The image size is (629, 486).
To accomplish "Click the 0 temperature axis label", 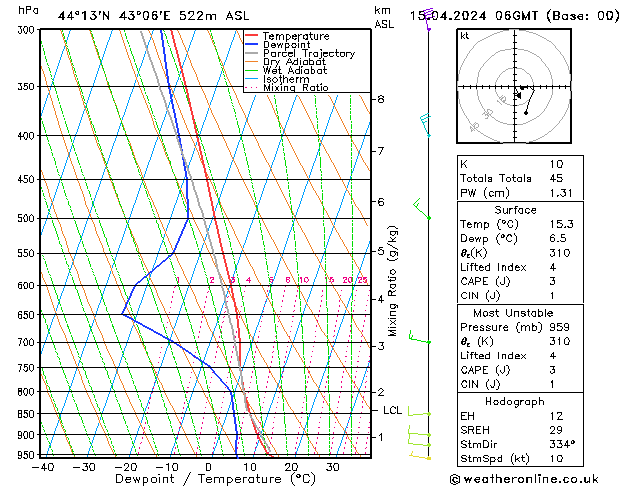I will [209, 468].
